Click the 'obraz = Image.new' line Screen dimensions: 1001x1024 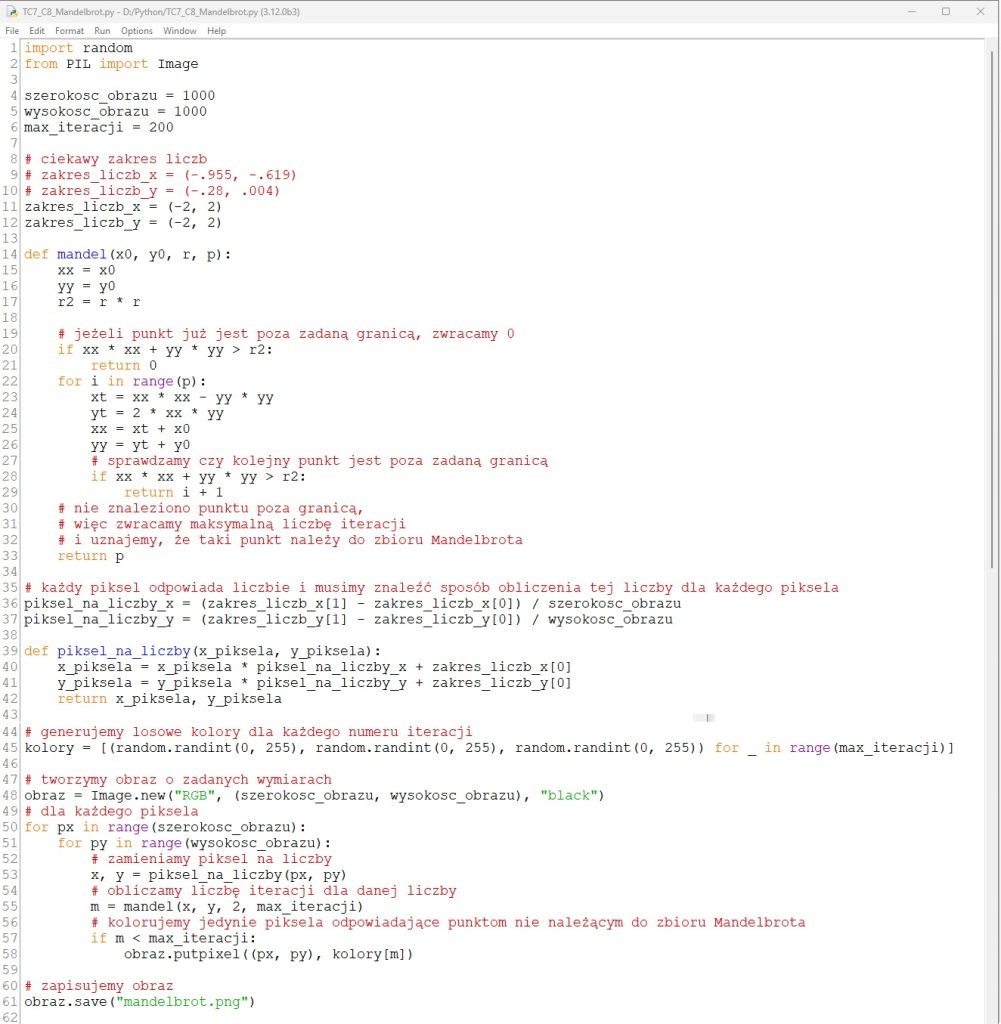pos(314,795)
